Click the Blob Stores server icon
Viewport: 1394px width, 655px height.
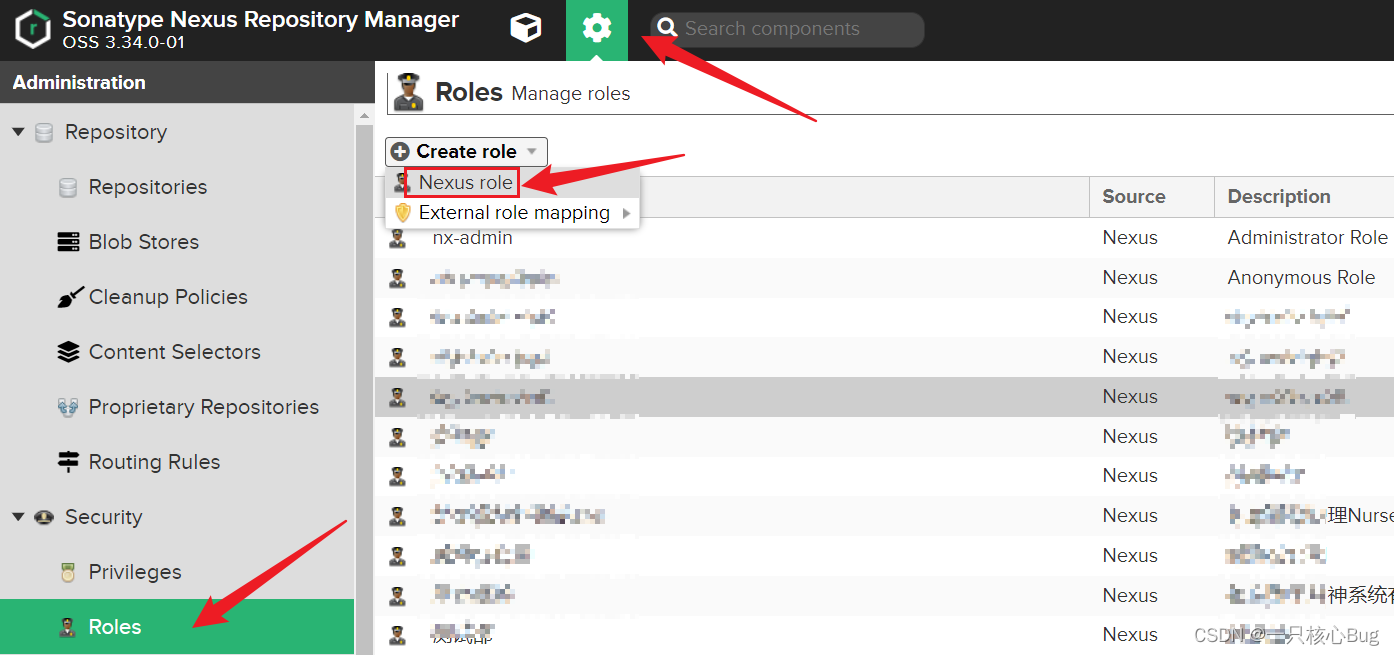point(68,242)
